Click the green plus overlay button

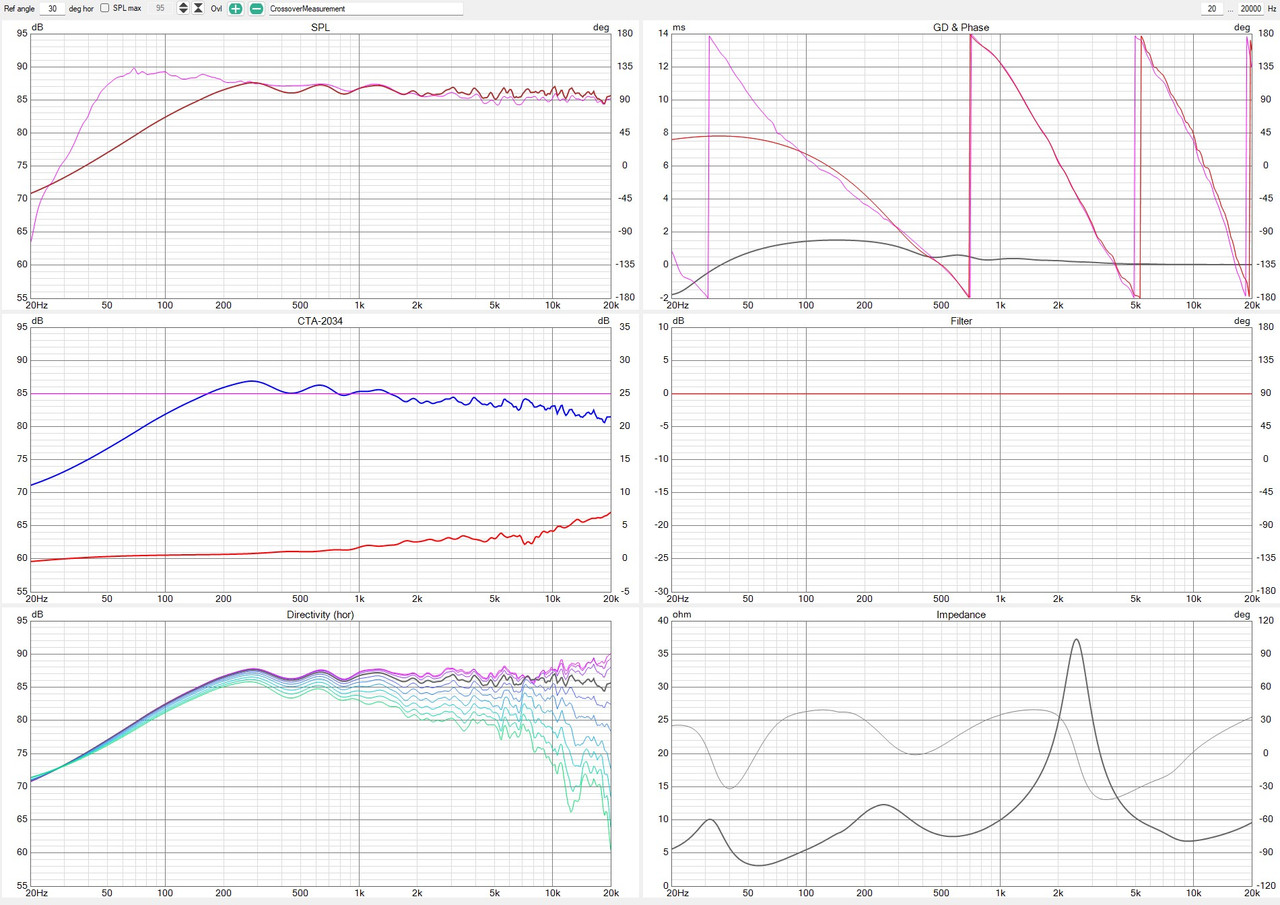click(235, 8)
